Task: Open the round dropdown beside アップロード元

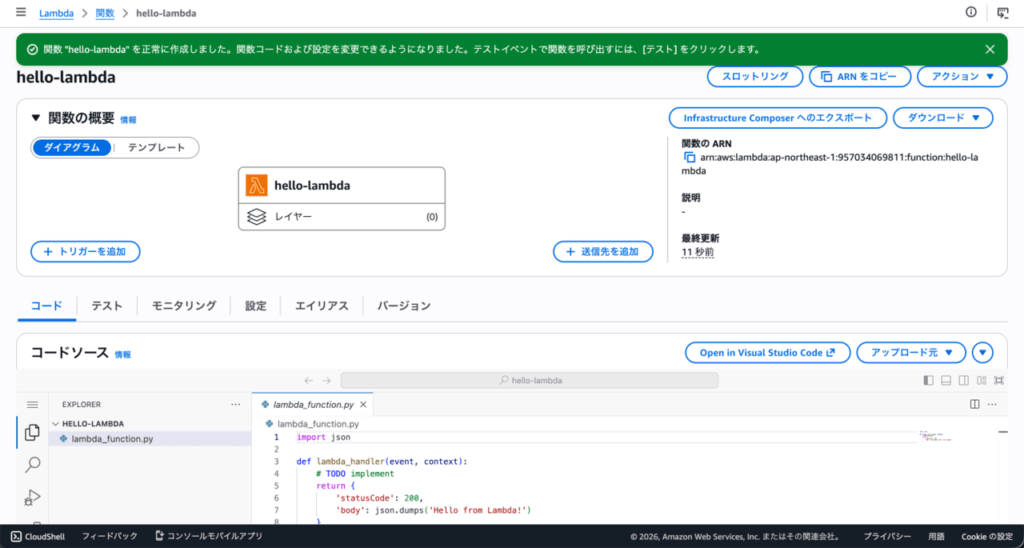Action: click(982, 353)
